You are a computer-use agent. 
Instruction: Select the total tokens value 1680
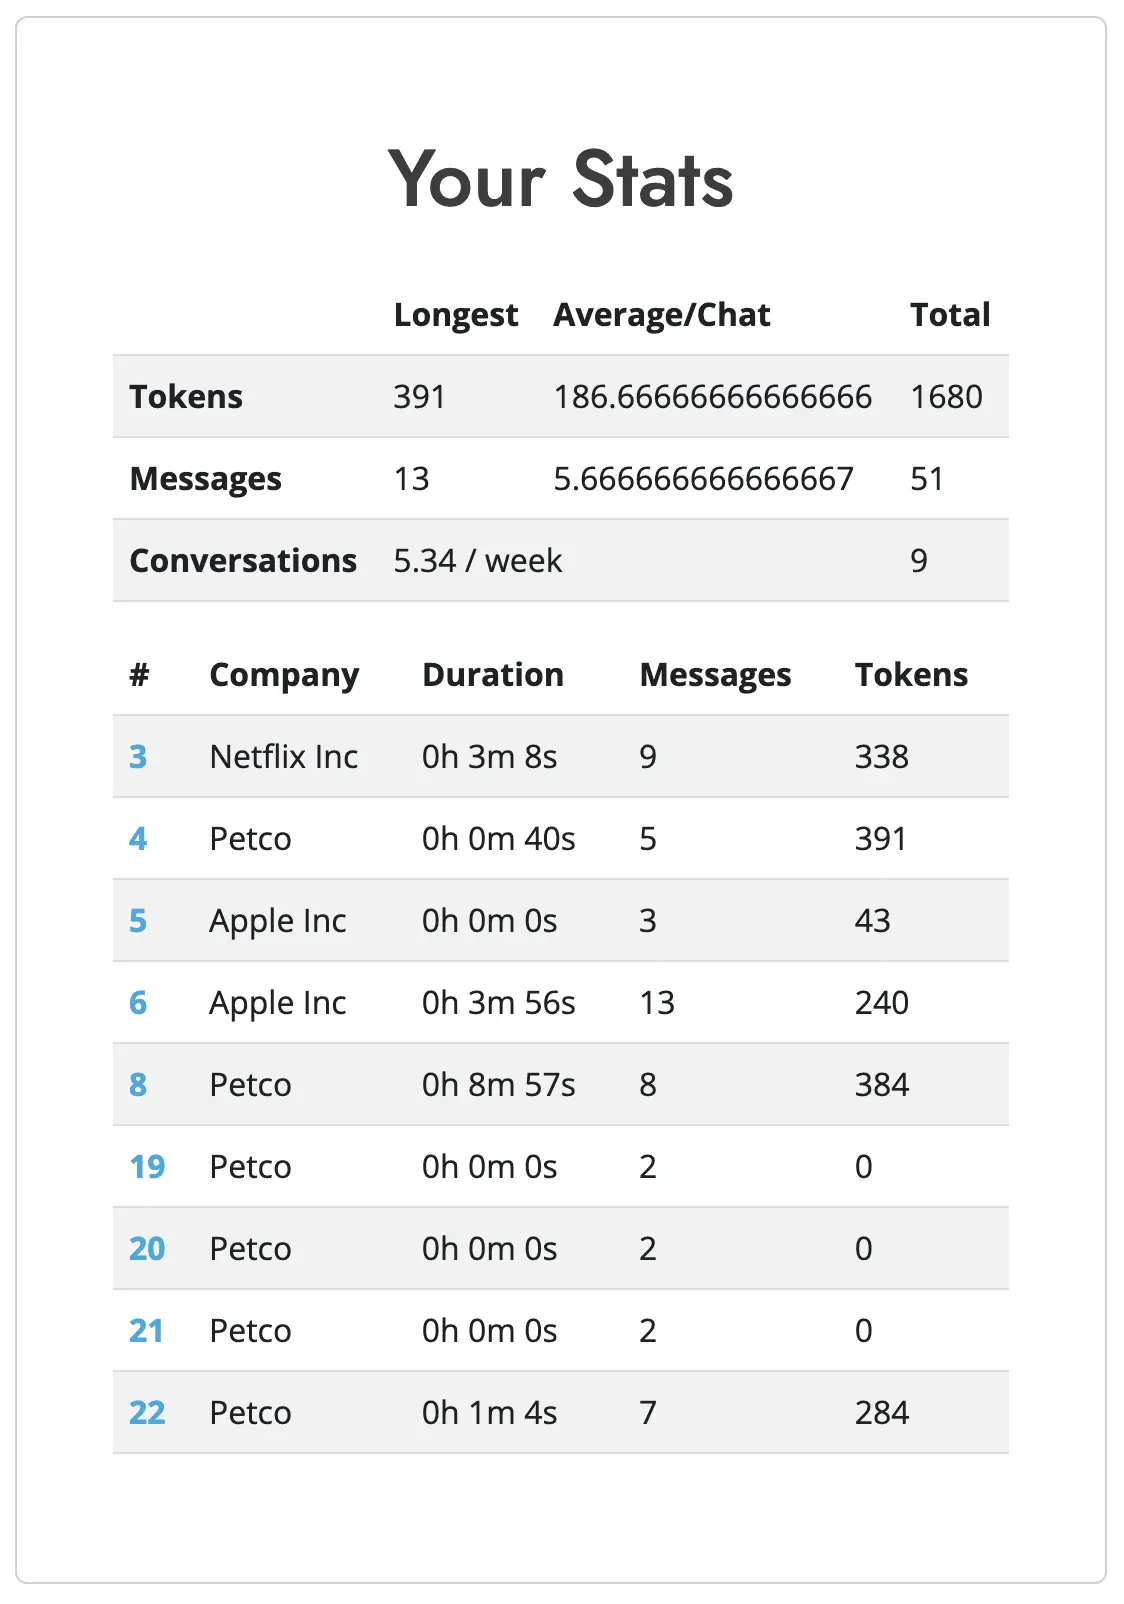pos(946,397)
